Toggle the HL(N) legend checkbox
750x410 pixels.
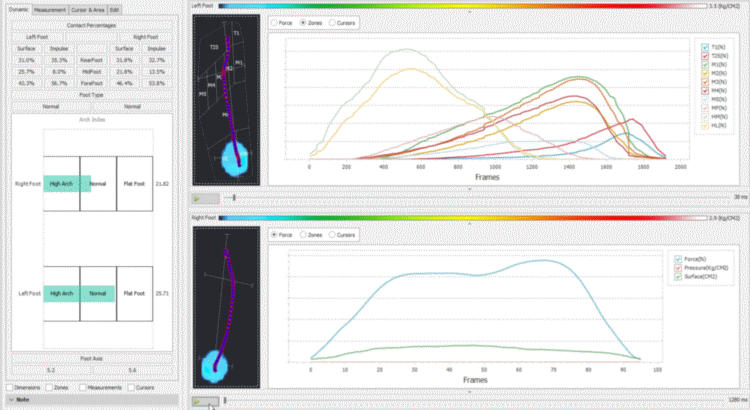tap(705, 125)
